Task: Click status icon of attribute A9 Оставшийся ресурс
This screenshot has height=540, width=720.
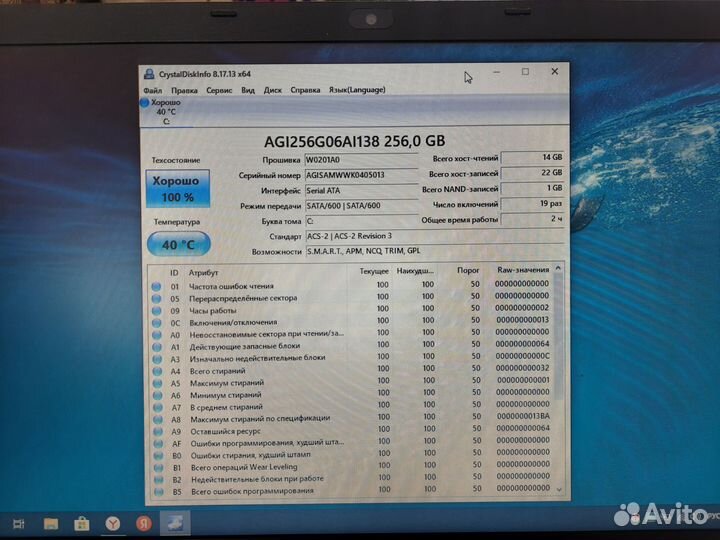Action: (158, 432)
